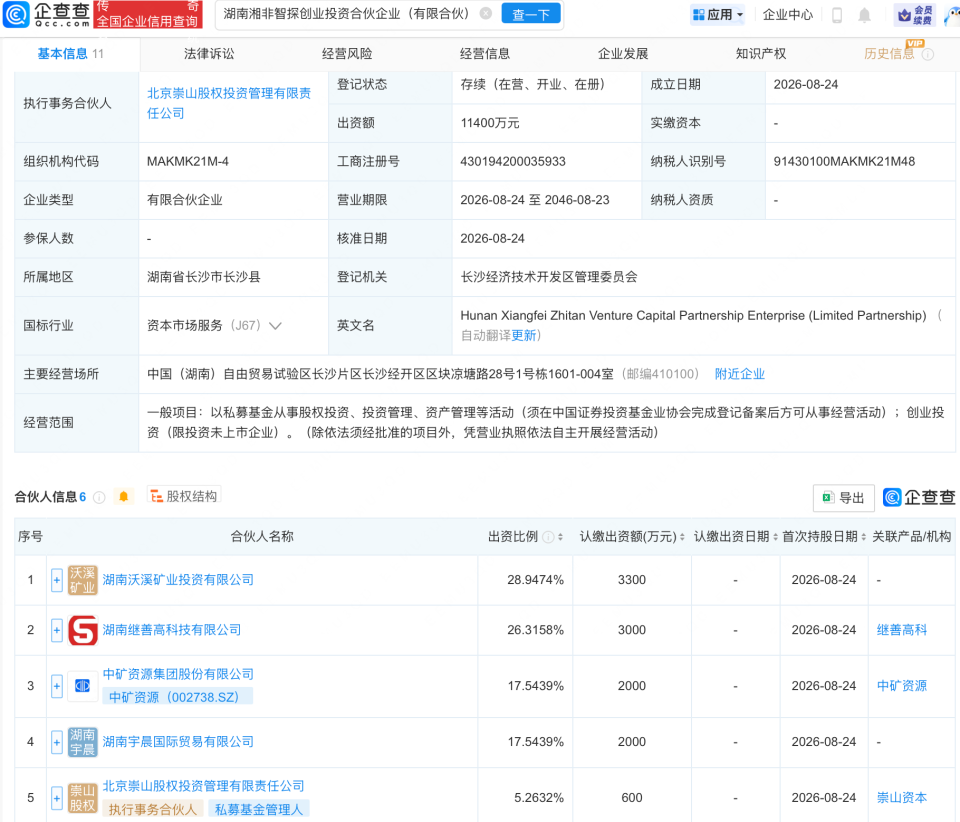Switch to the 法律诉讼 tab

click(x=209, y=54)
